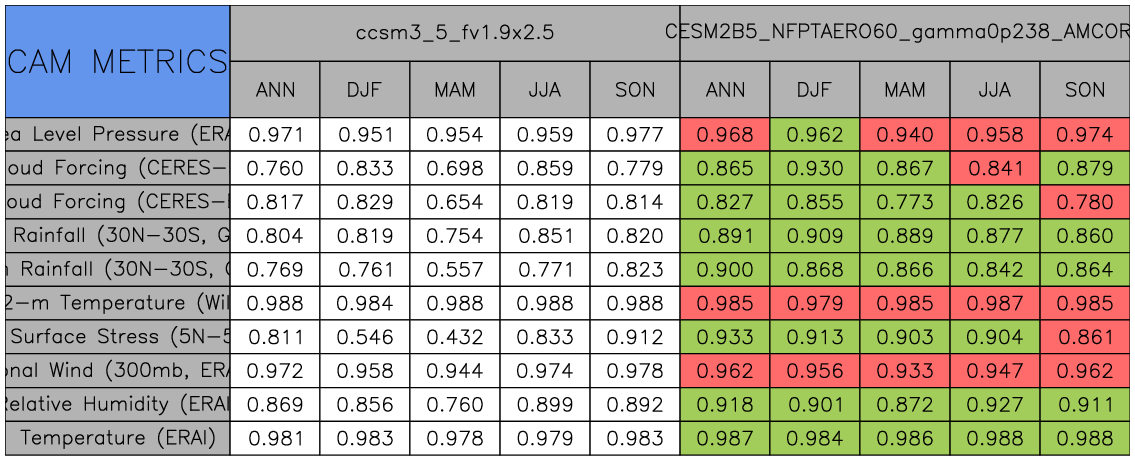Select the 2-m Temperature row label
The width and height of the screenshot is (1135, 461).
tap(117, 303)
